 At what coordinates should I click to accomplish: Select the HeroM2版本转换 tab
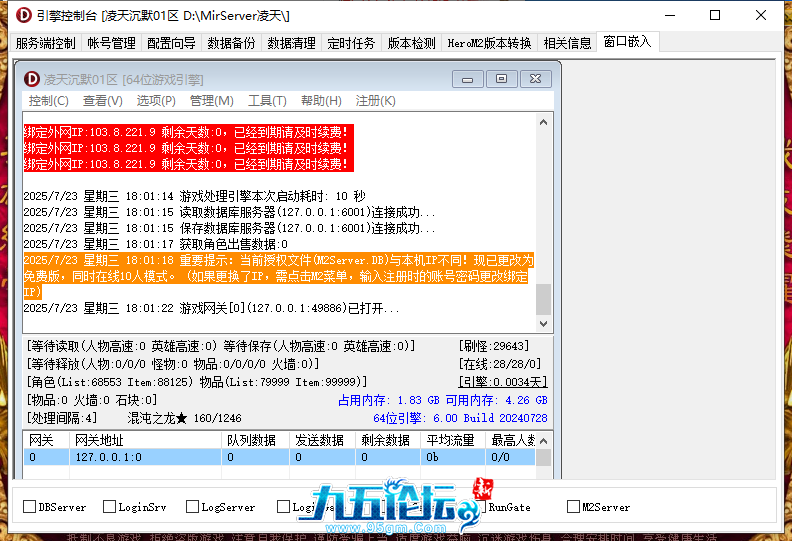489,43
